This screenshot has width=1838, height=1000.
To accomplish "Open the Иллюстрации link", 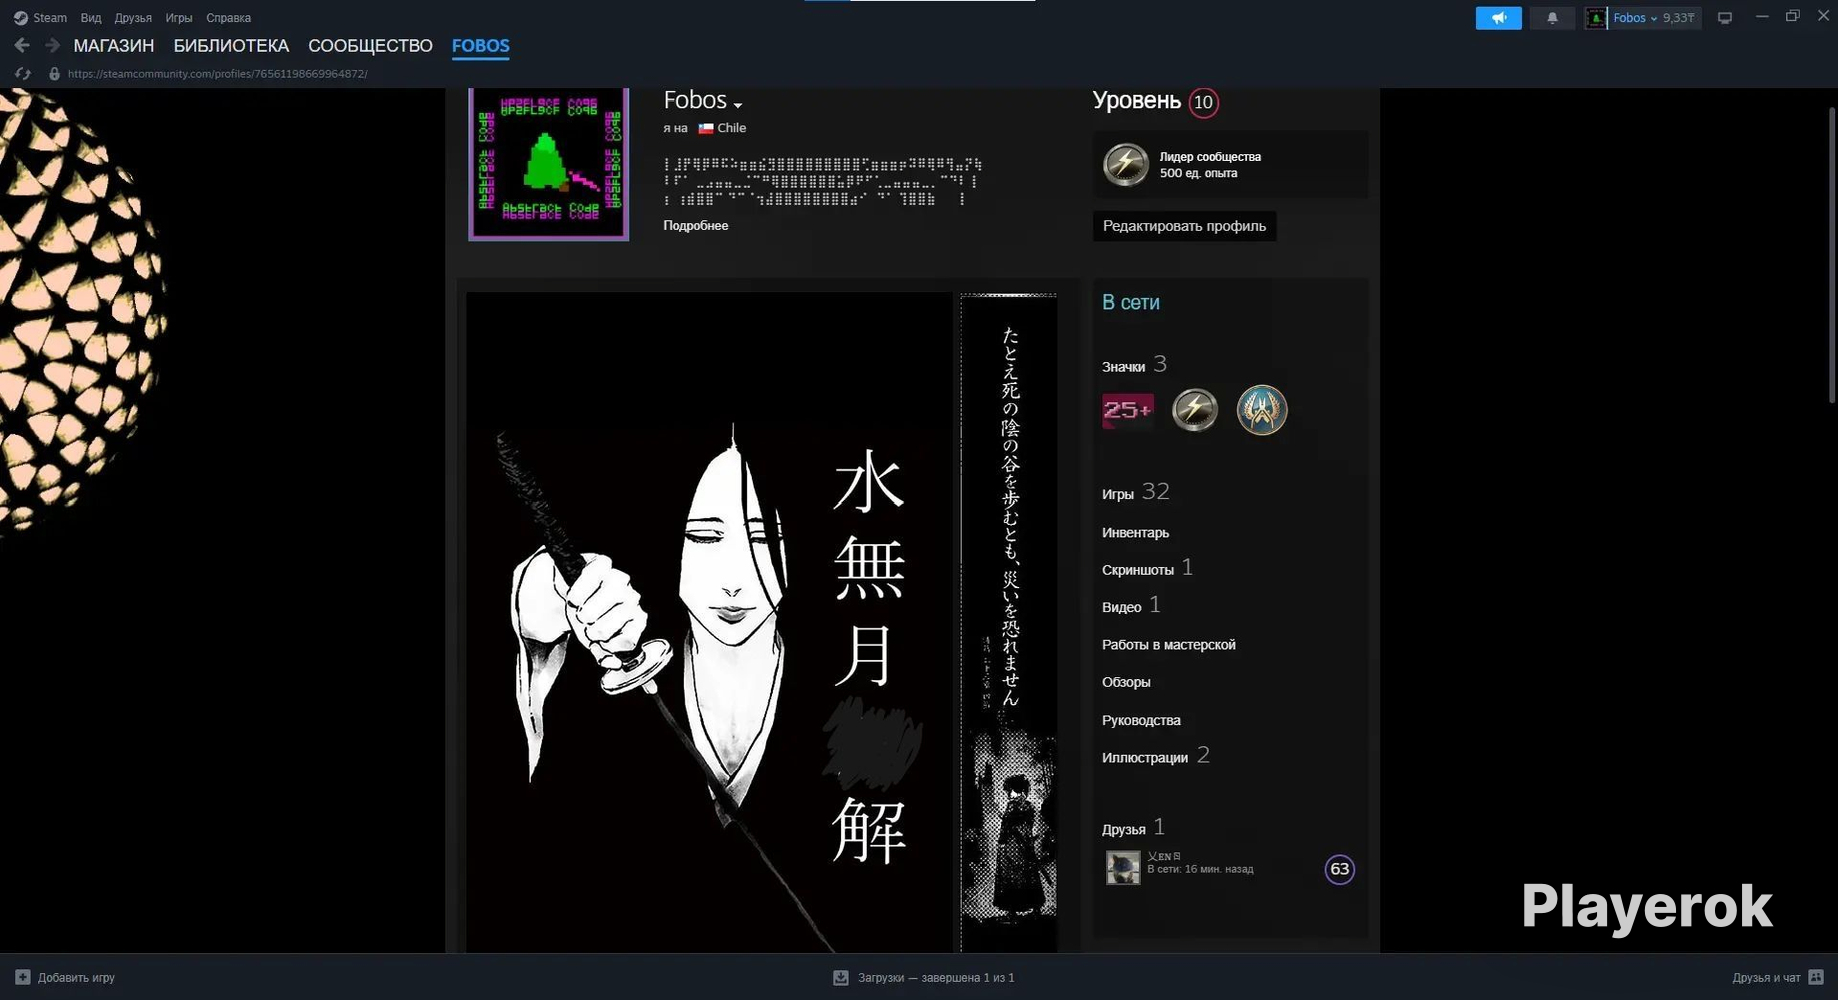I will (x=1155, y=756).
